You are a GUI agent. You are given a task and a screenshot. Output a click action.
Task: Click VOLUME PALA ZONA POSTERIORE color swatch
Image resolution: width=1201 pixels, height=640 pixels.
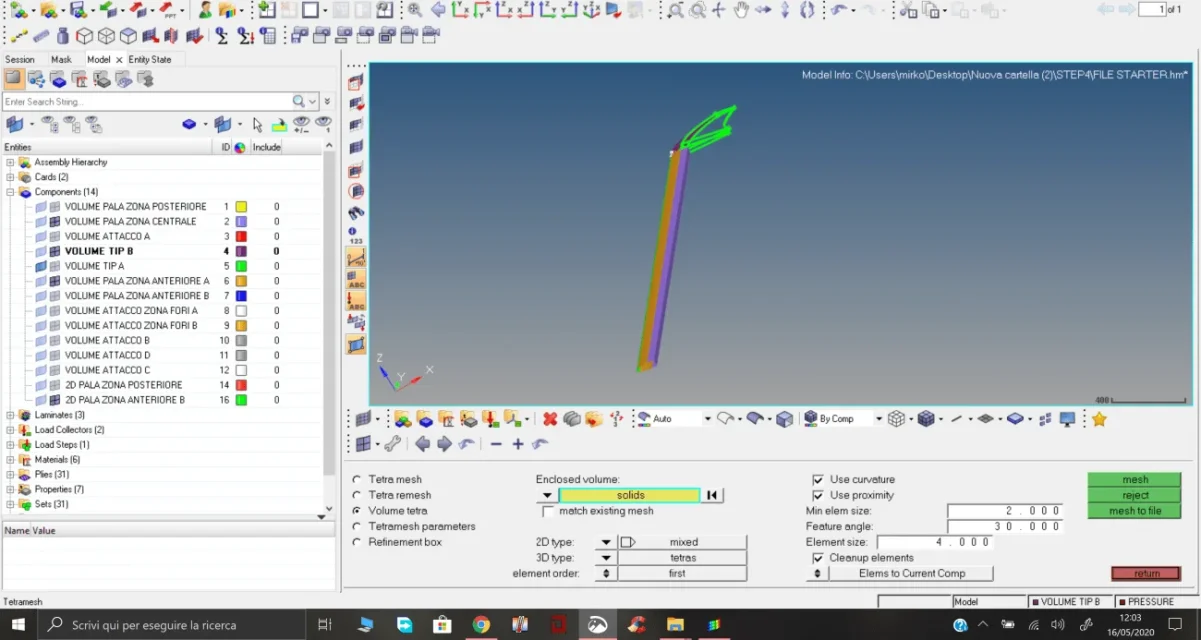tap(240, 207)
